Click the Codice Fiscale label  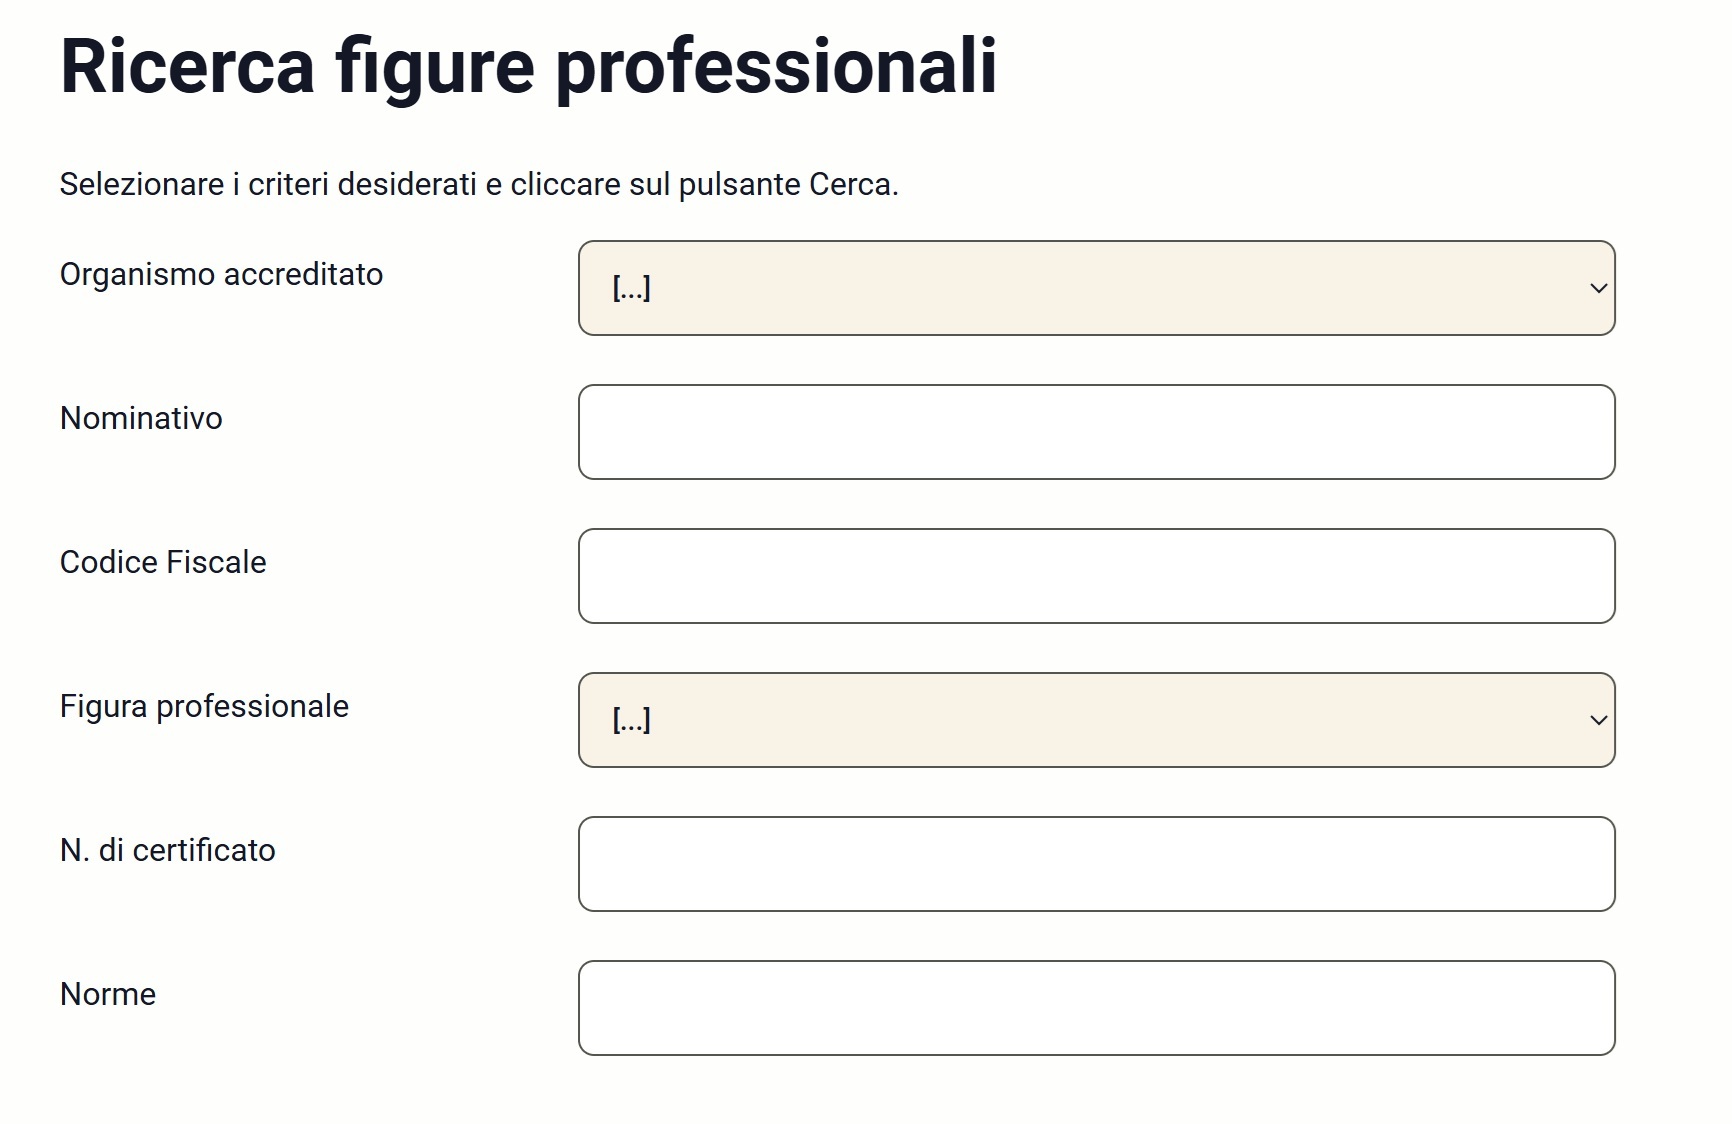[163, 562]
